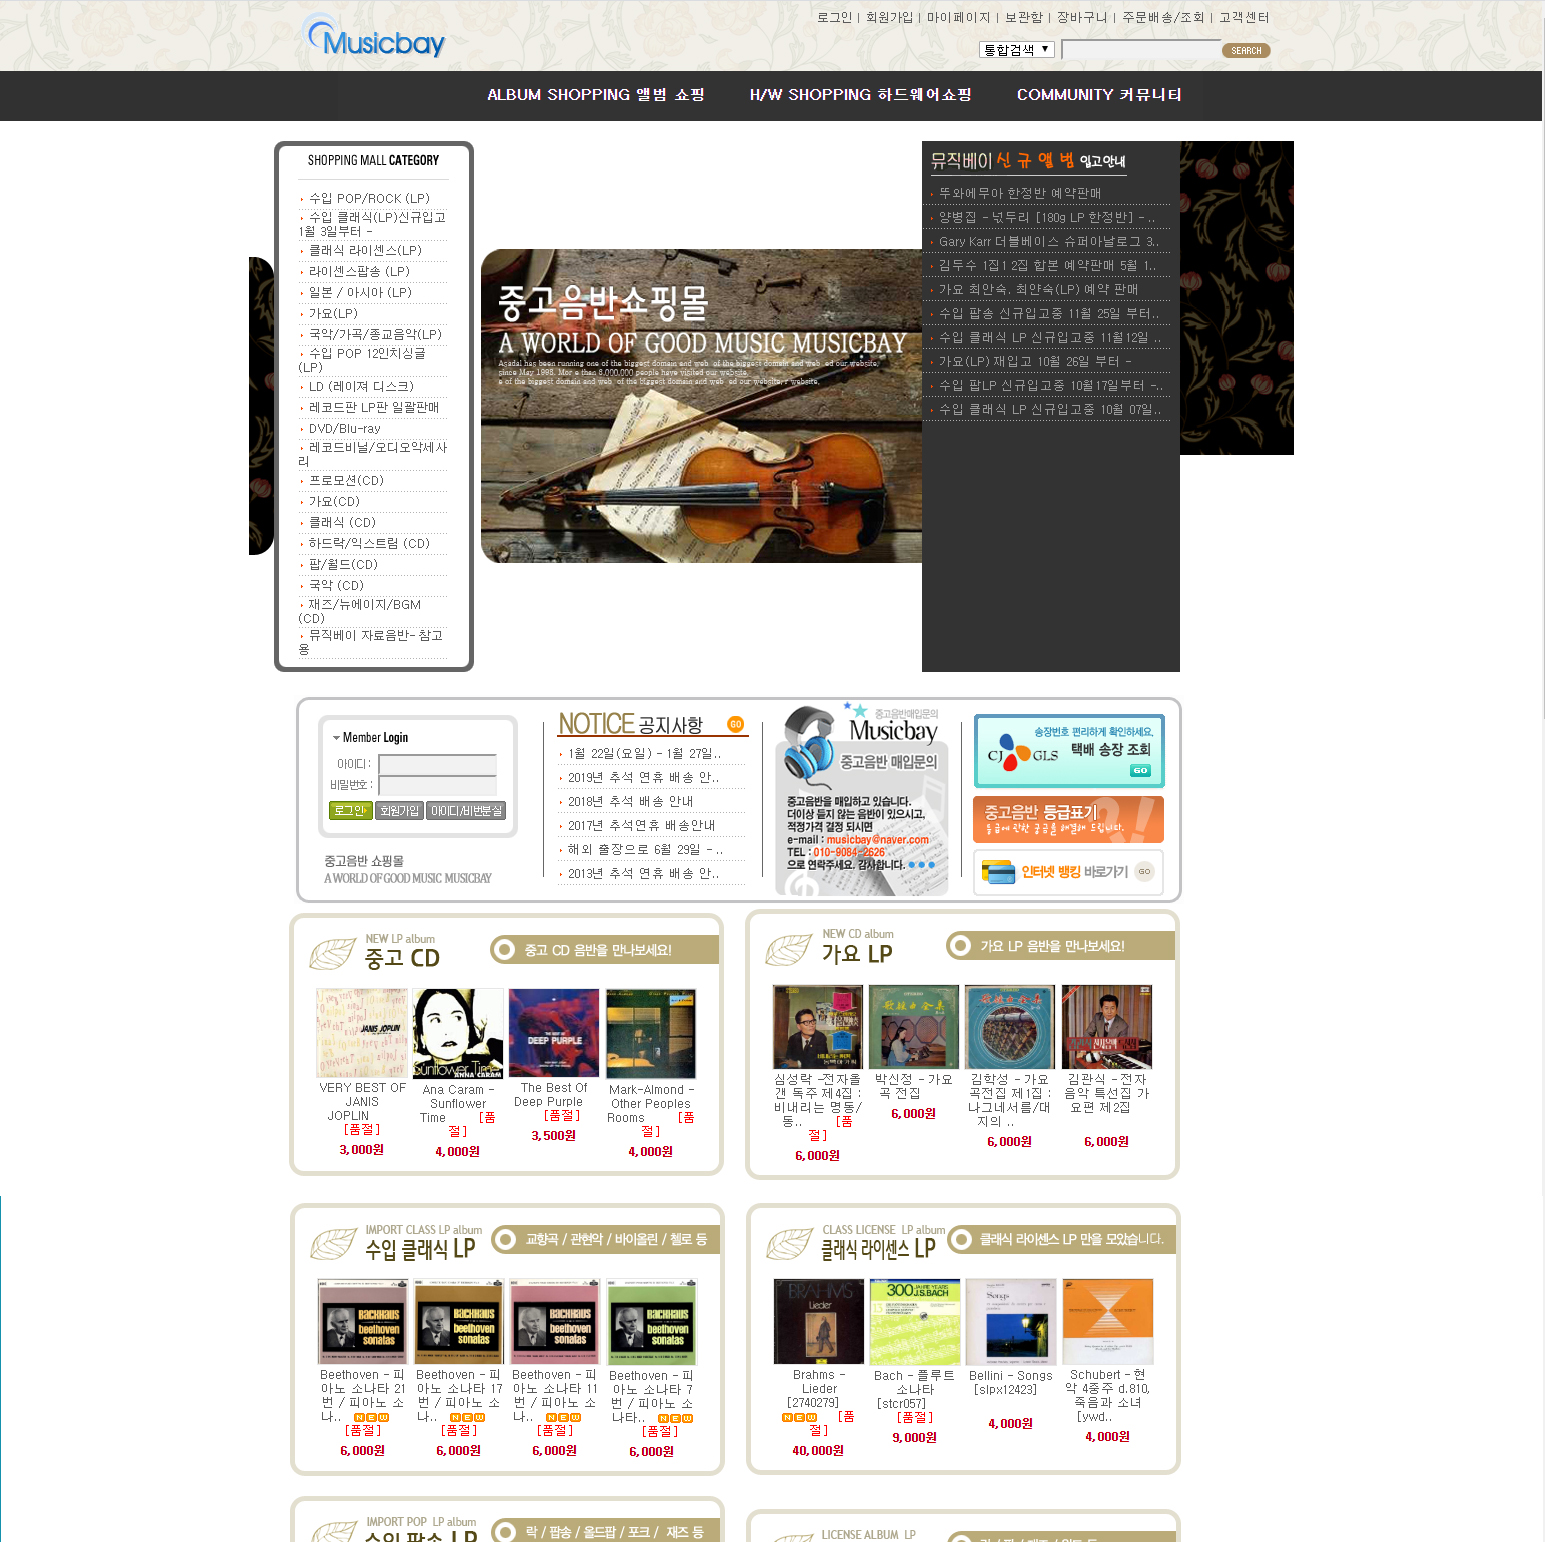Image resolution: width=1545 pixels, height=1542 pixels.
Task: Open ALBUM SHOPPING 앨범 쇼핑 menu
Action: (596, 95)
